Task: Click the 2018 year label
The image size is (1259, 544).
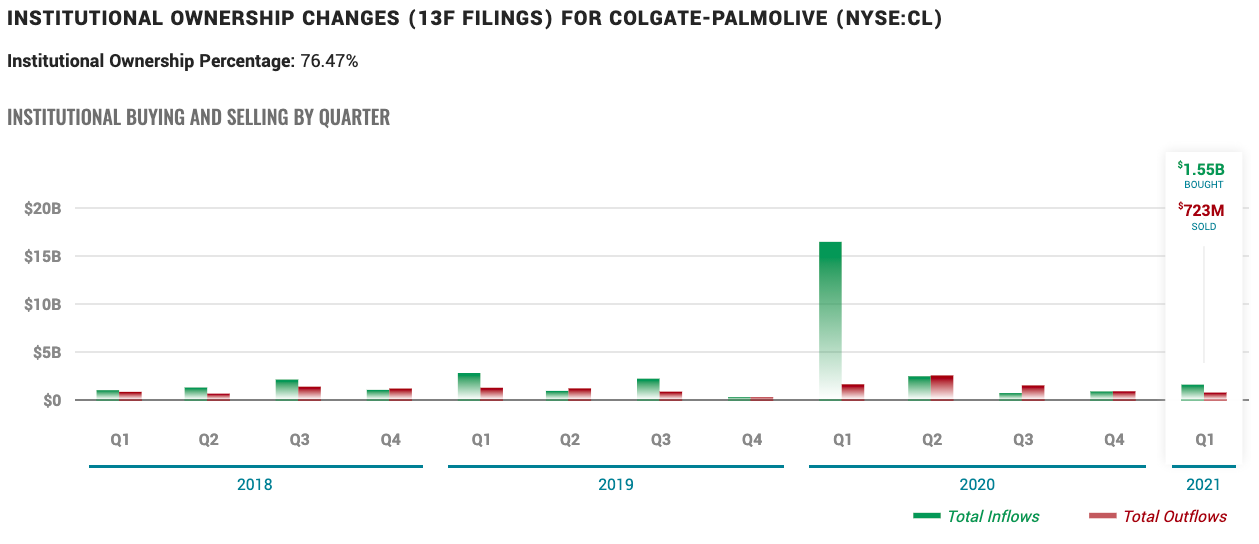Action: [x=255, y=485]
